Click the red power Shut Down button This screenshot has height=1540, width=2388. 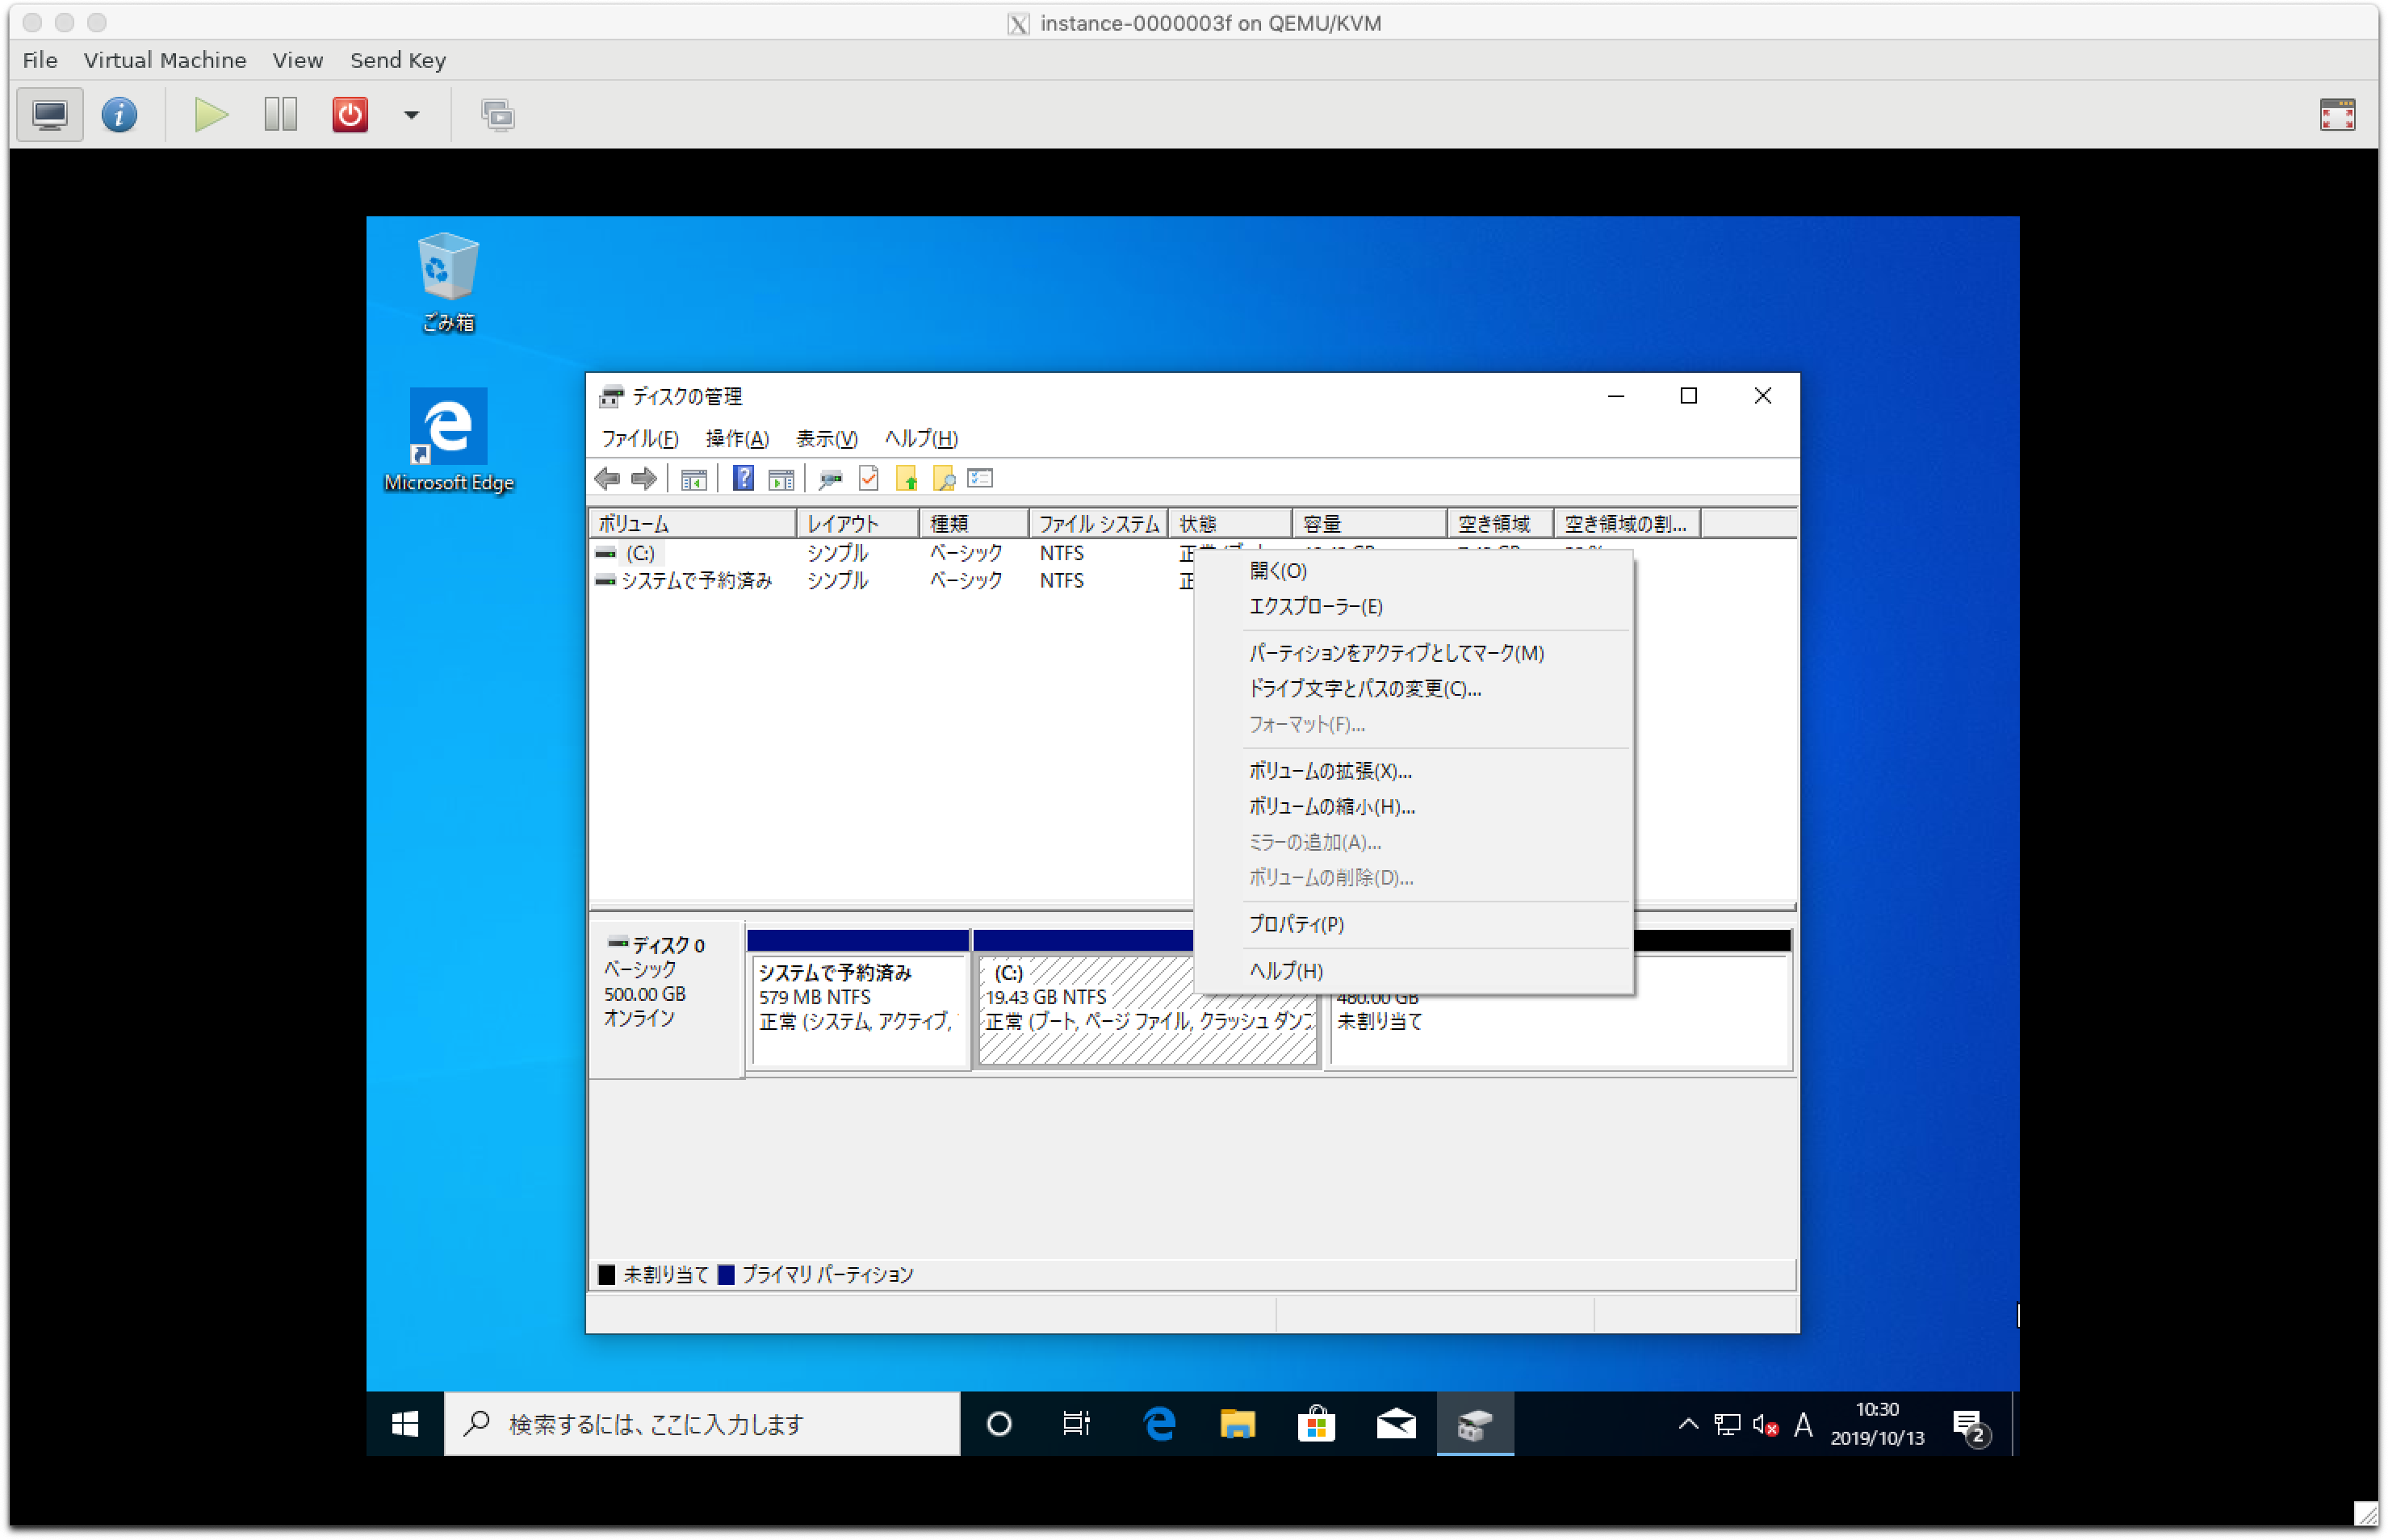click(350, 115)
